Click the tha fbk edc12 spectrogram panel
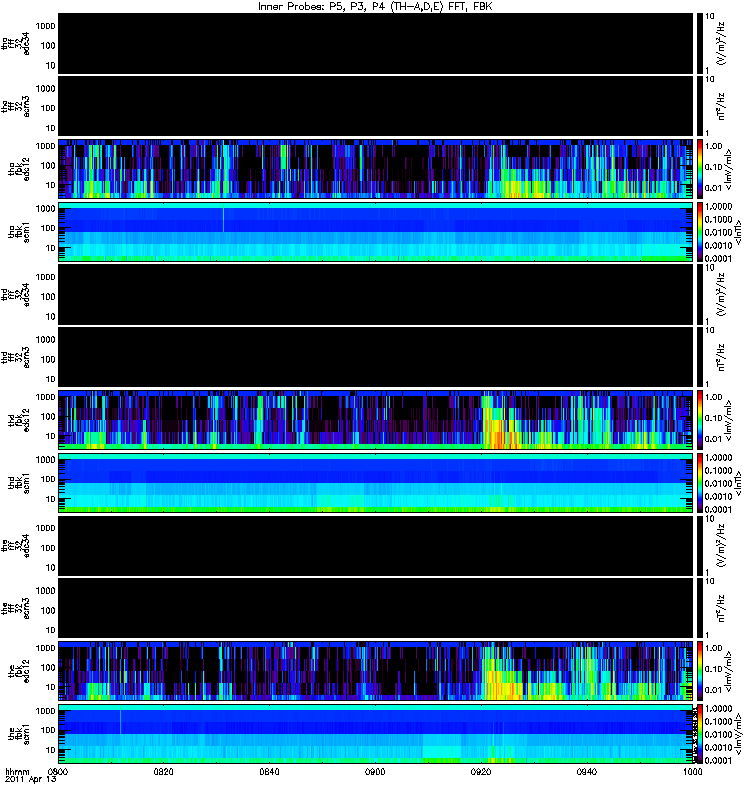The width and height of the screenshot is (750, 800). (x=376, y=169)
